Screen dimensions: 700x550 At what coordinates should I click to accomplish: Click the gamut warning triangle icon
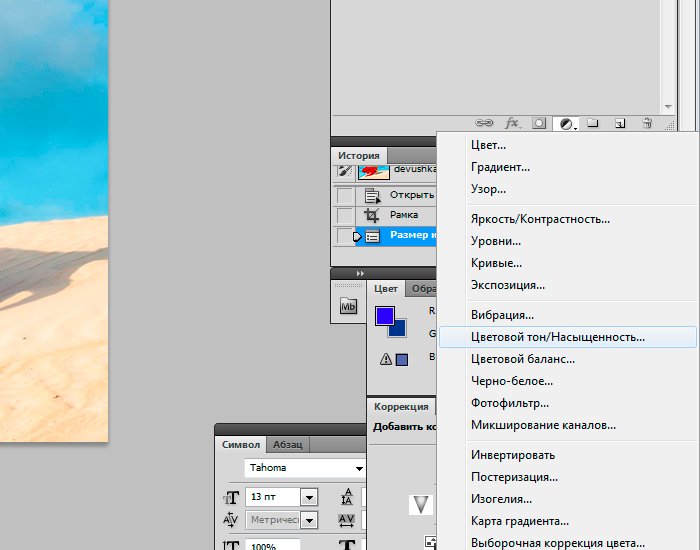(384, 359)
